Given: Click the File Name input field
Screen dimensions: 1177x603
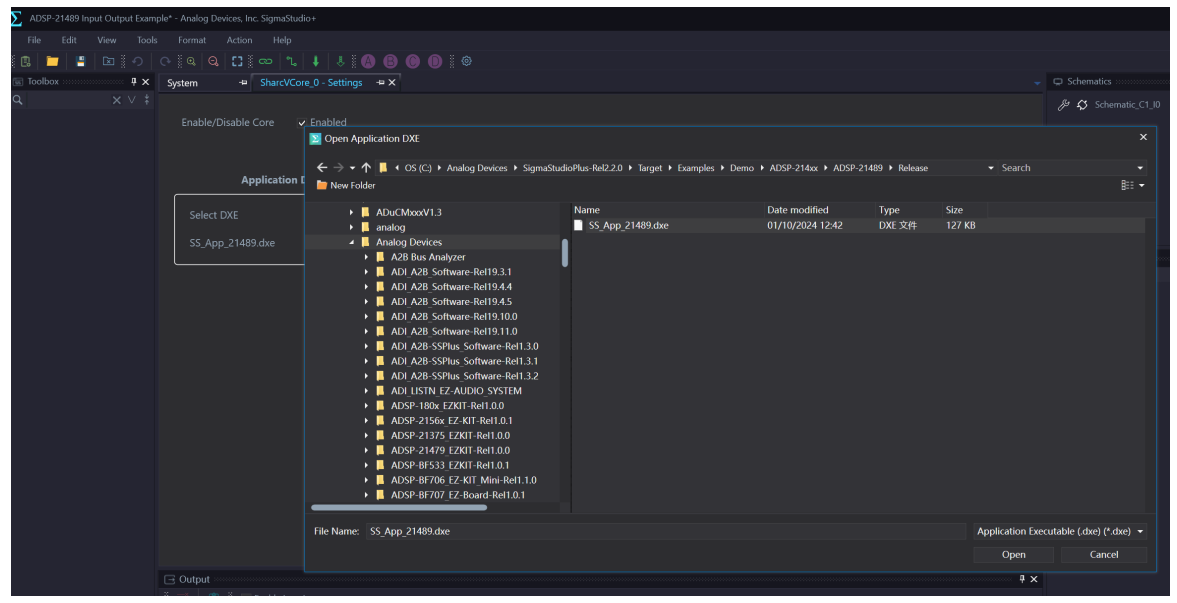Looking at the screenshot, I should (665, 532).
